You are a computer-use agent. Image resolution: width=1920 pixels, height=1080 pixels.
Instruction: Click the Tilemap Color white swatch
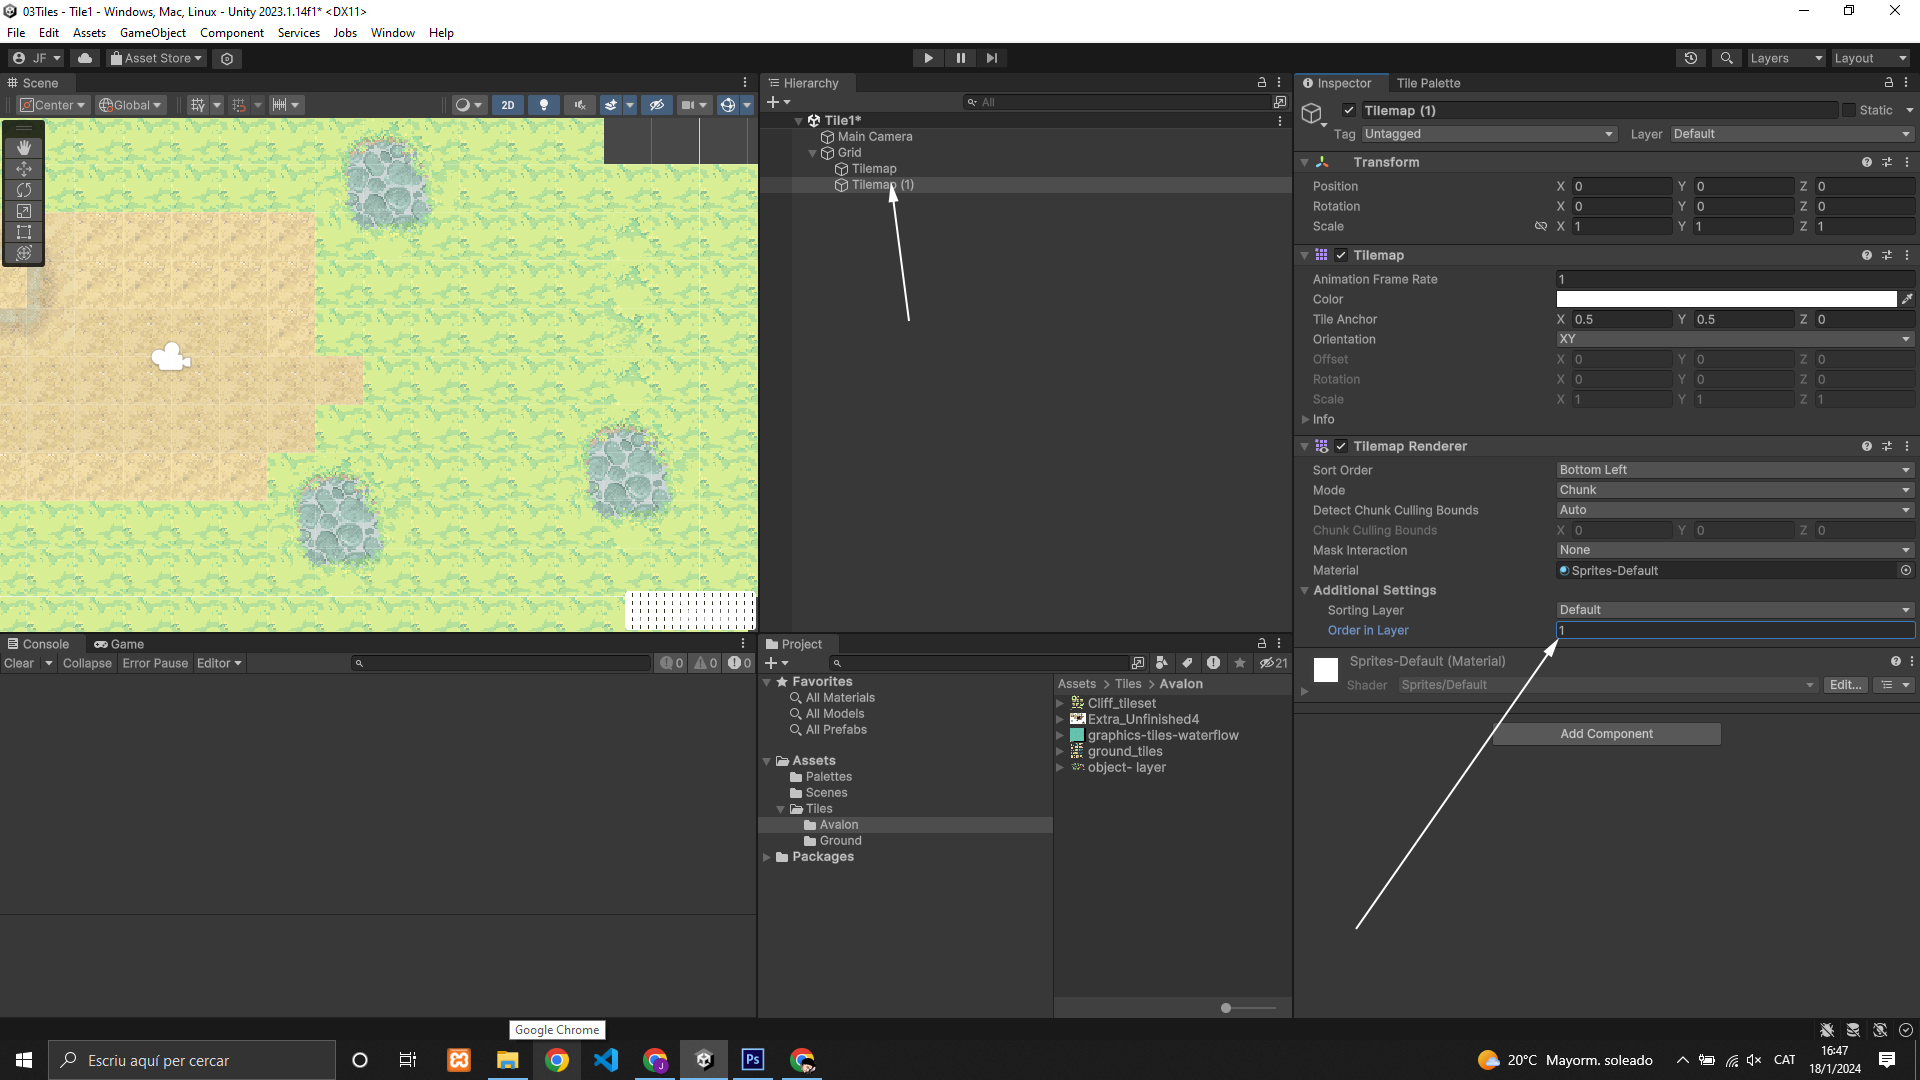tap(1726, 299)
